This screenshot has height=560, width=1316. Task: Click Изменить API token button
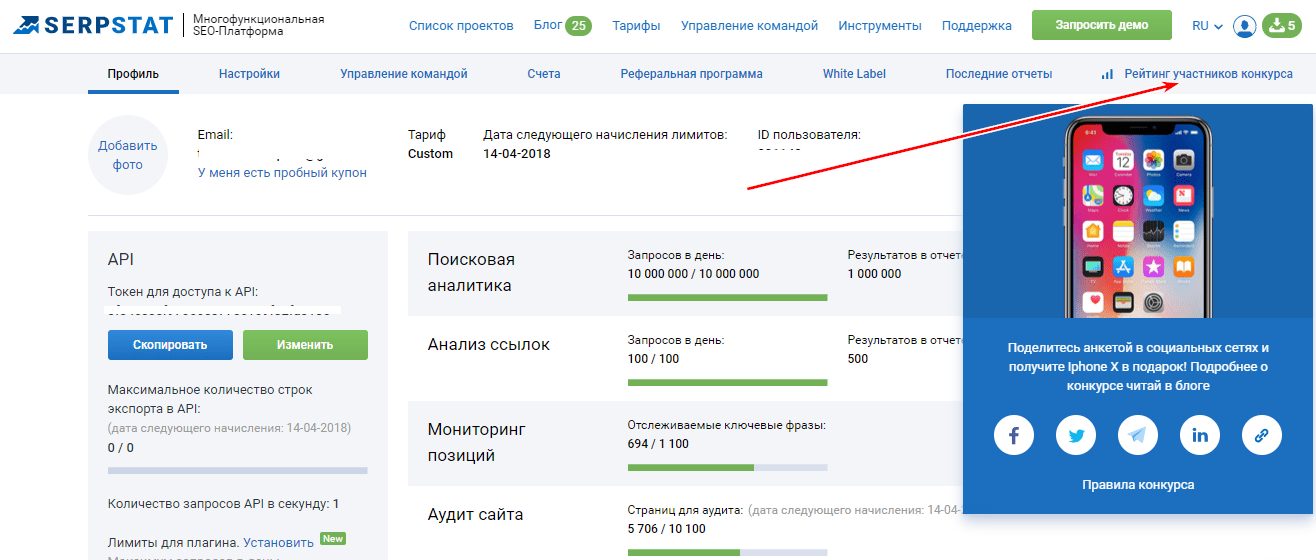point(305,345)
